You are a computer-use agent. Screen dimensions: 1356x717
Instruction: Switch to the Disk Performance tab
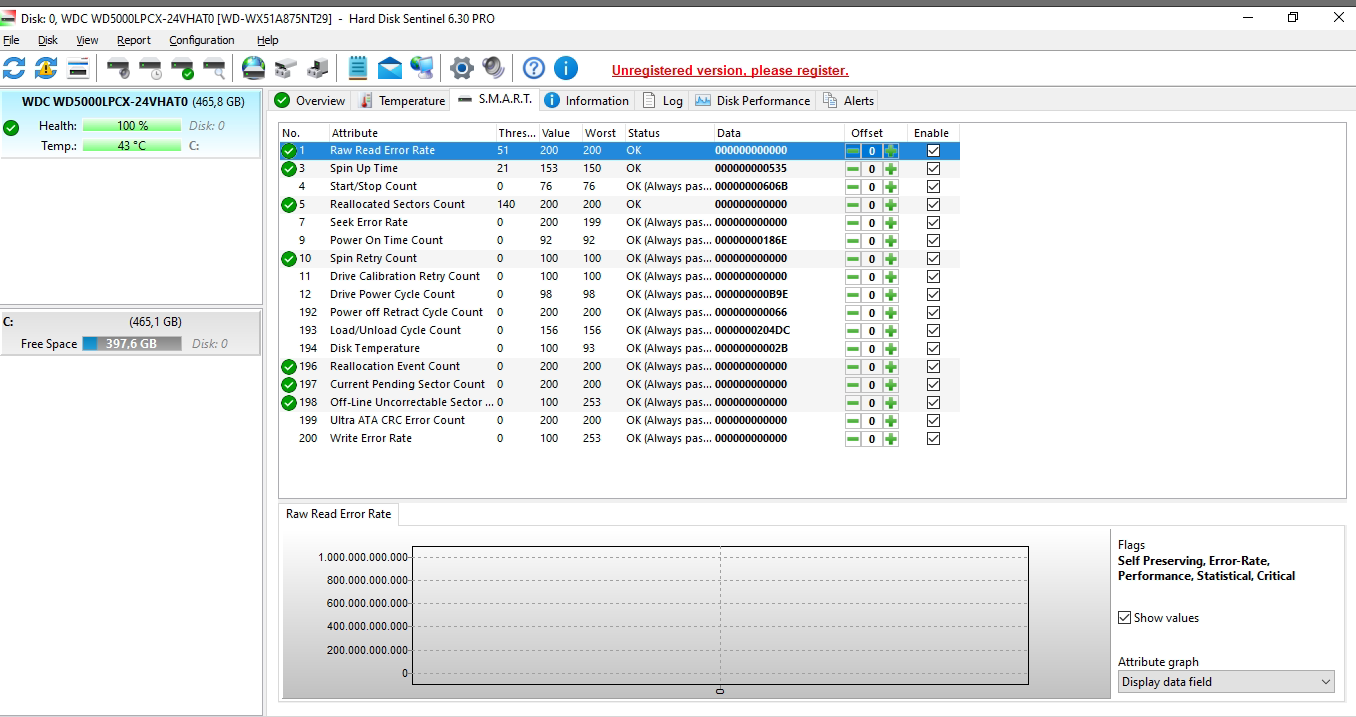click(x=752, y=101)
